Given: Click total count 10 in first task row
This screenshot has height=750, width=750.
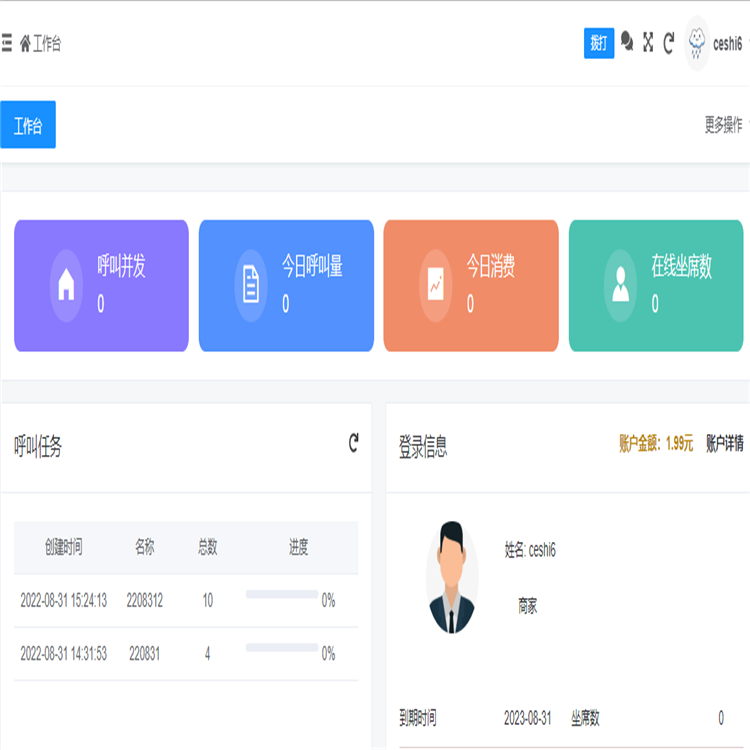Looking at the screenshot, I should pyautogui.click(x=208, y=600).
